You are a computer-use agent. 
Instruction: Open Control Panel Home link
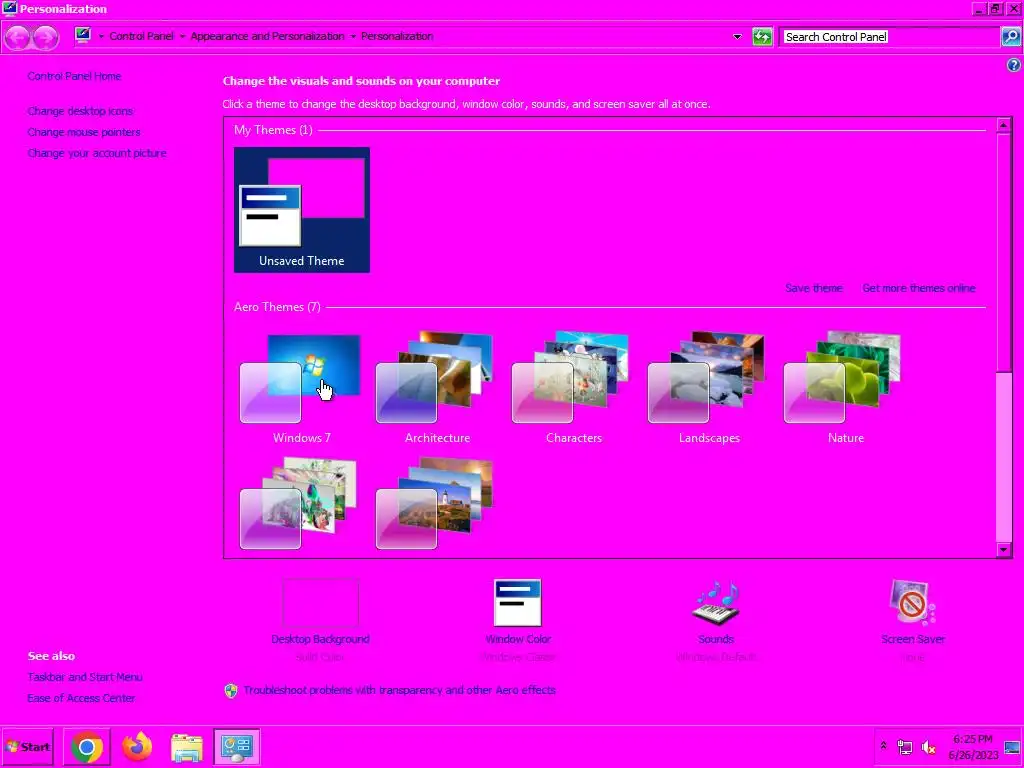[x=74, y=76]
